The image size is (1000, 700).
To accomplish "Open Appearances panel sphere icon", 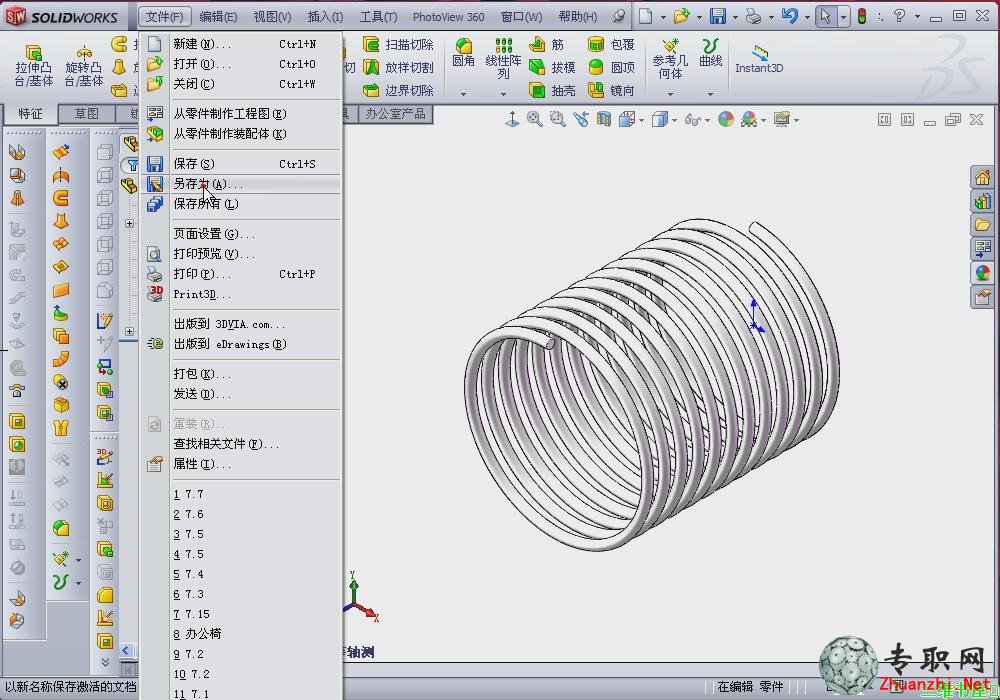I will 982,273.
